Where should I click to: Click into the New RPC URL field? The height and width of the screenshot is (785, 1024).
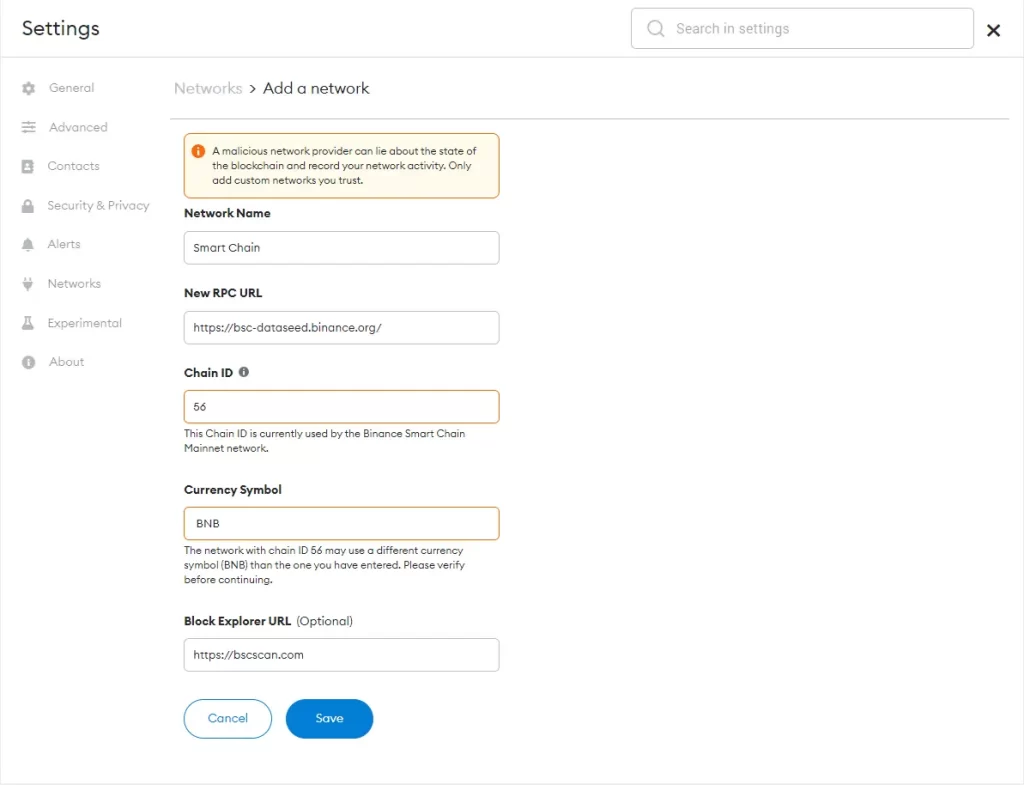coord(342,327)
